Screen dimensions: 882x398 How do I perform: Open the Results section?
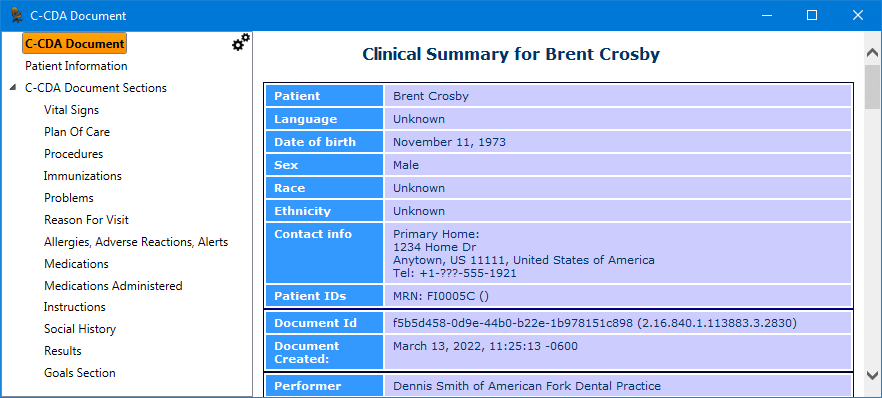(x=63, y=351)
